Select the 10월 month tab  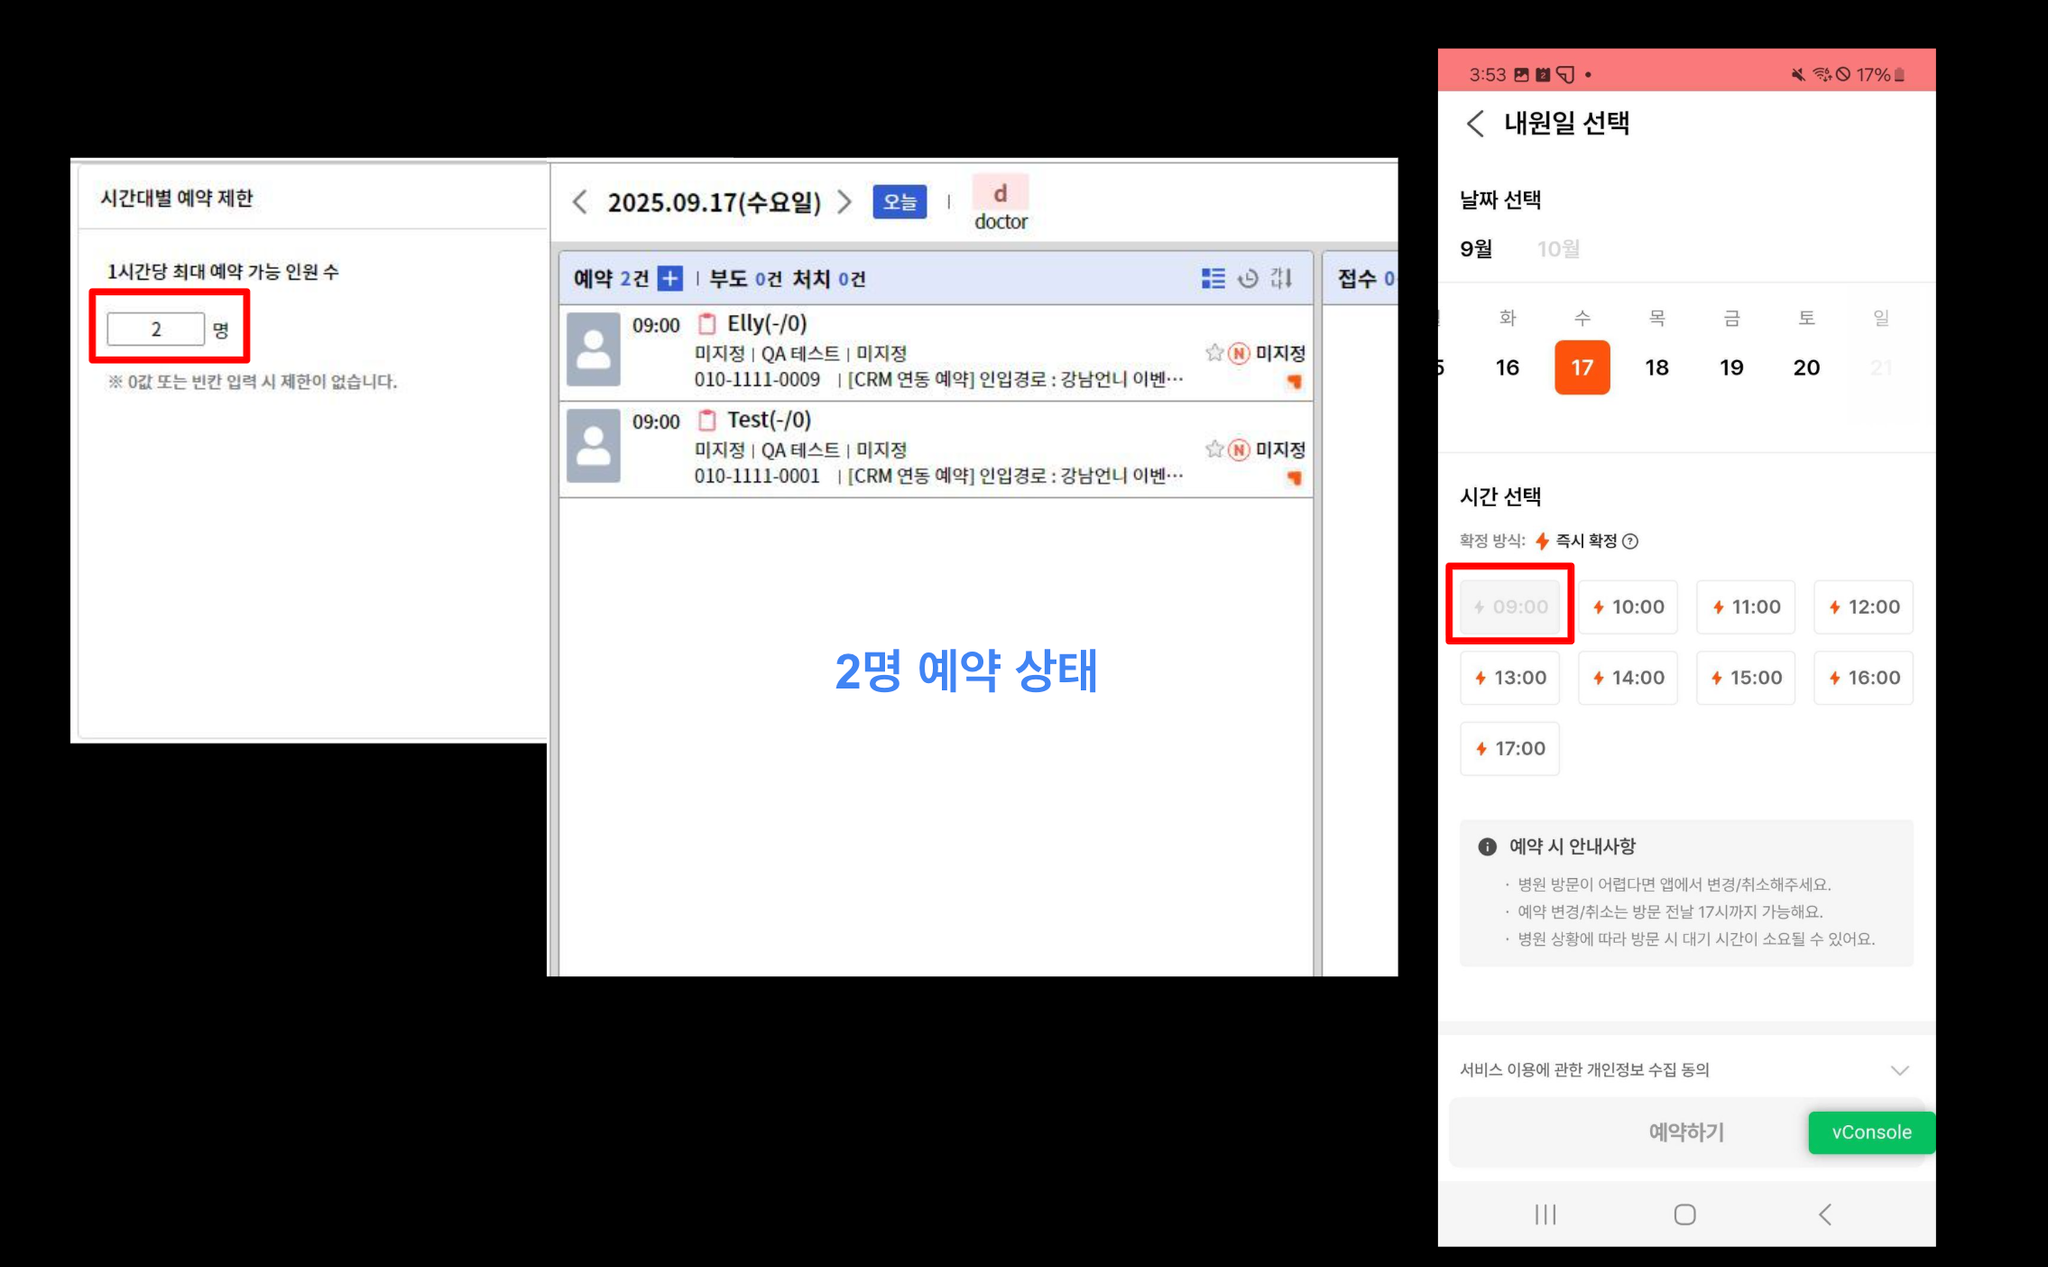[x=1558, y=249]
